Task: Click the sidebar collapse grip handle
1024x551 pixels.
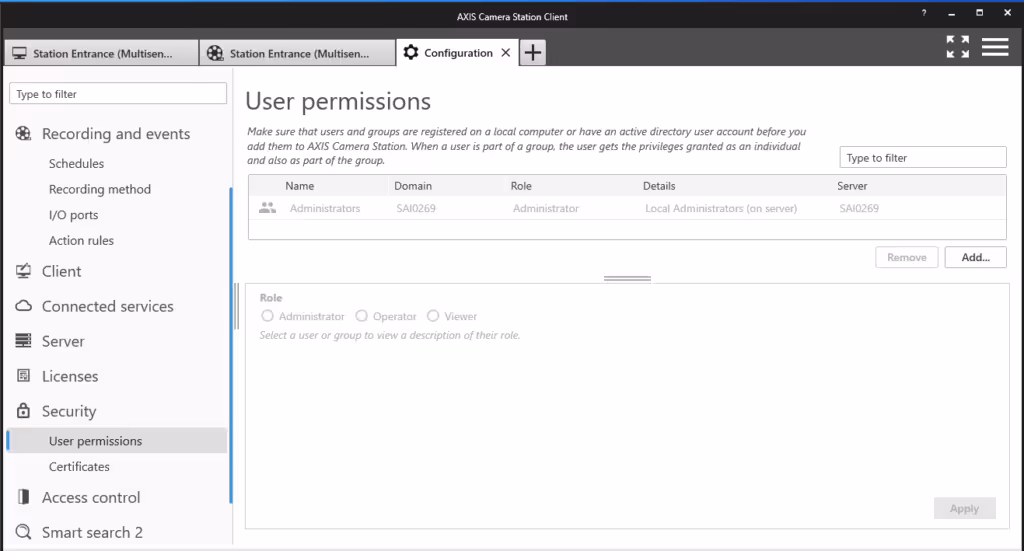Action: point(237,306)
